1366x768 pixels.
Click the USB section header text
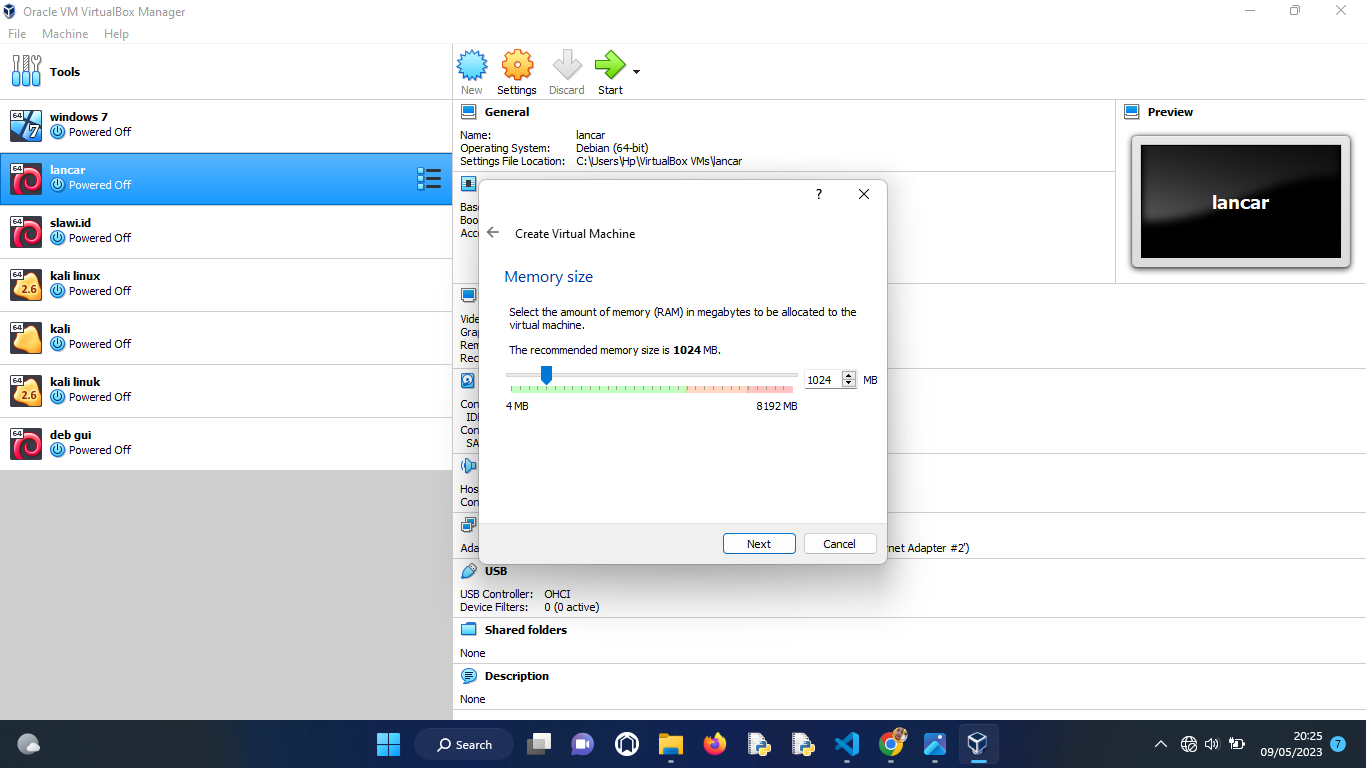[x=496, y=571]
